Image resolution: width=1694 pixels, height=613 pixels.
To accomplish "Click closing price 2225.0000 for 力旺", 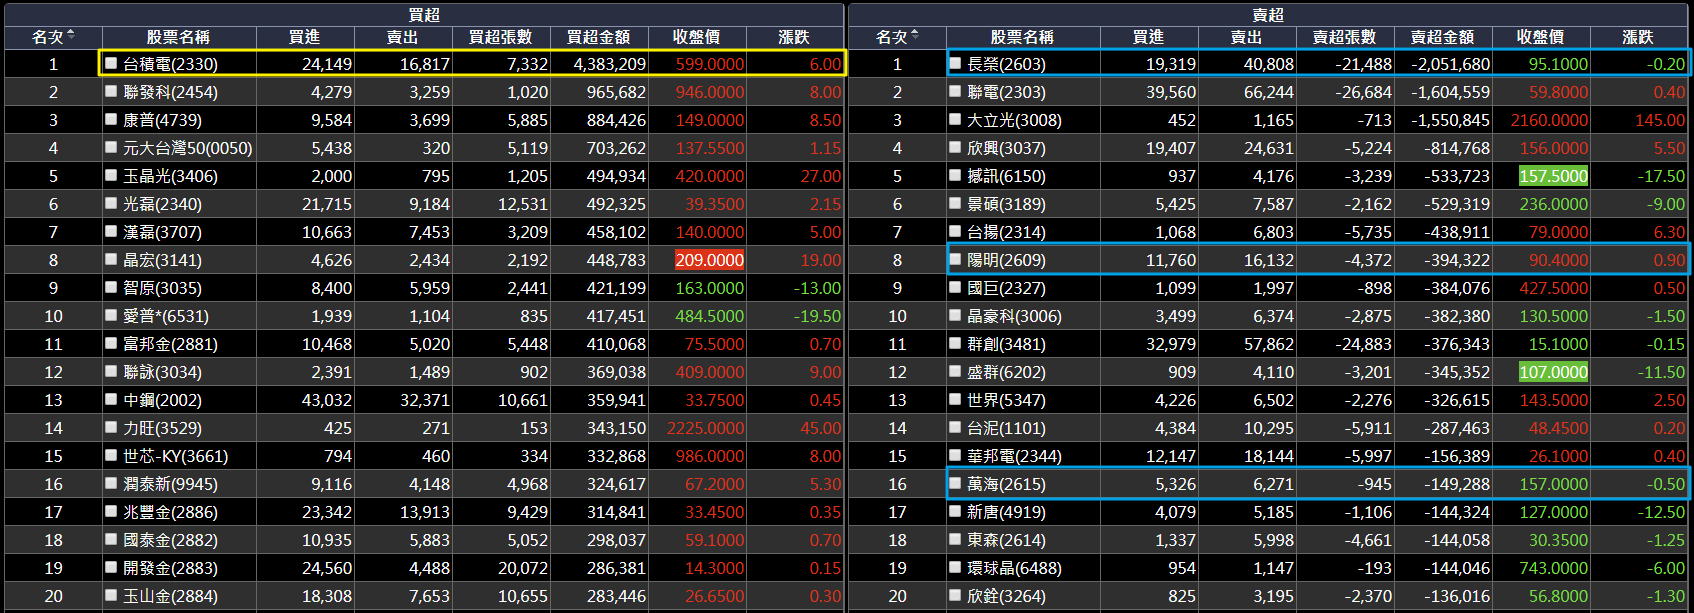I will 705,427.
